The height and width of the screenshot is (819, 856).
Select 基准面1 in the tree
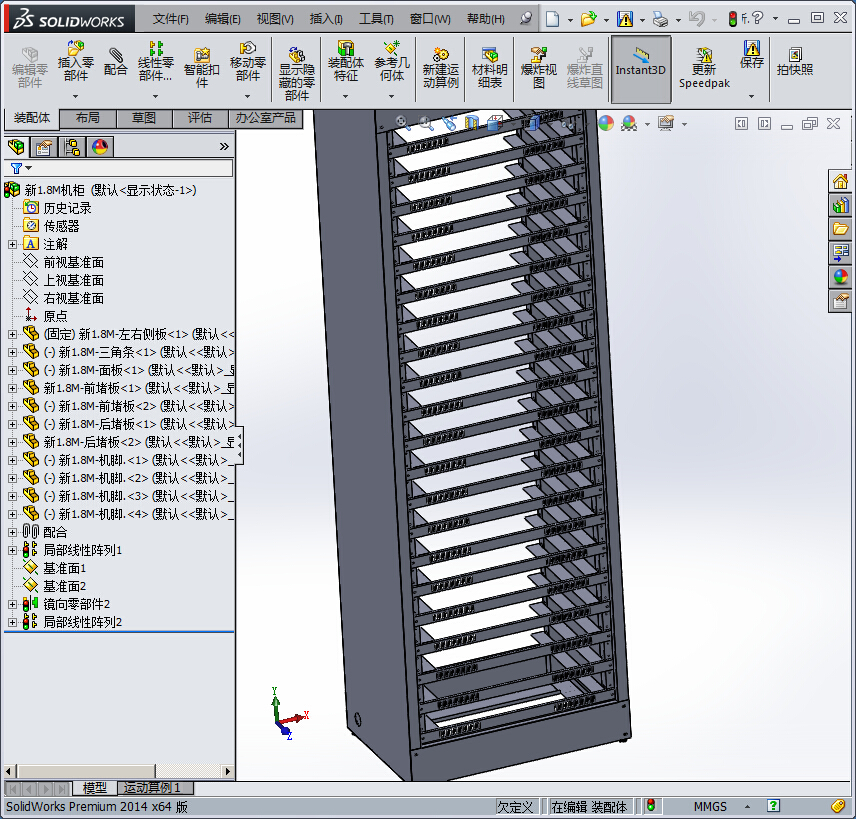(64, 569)
